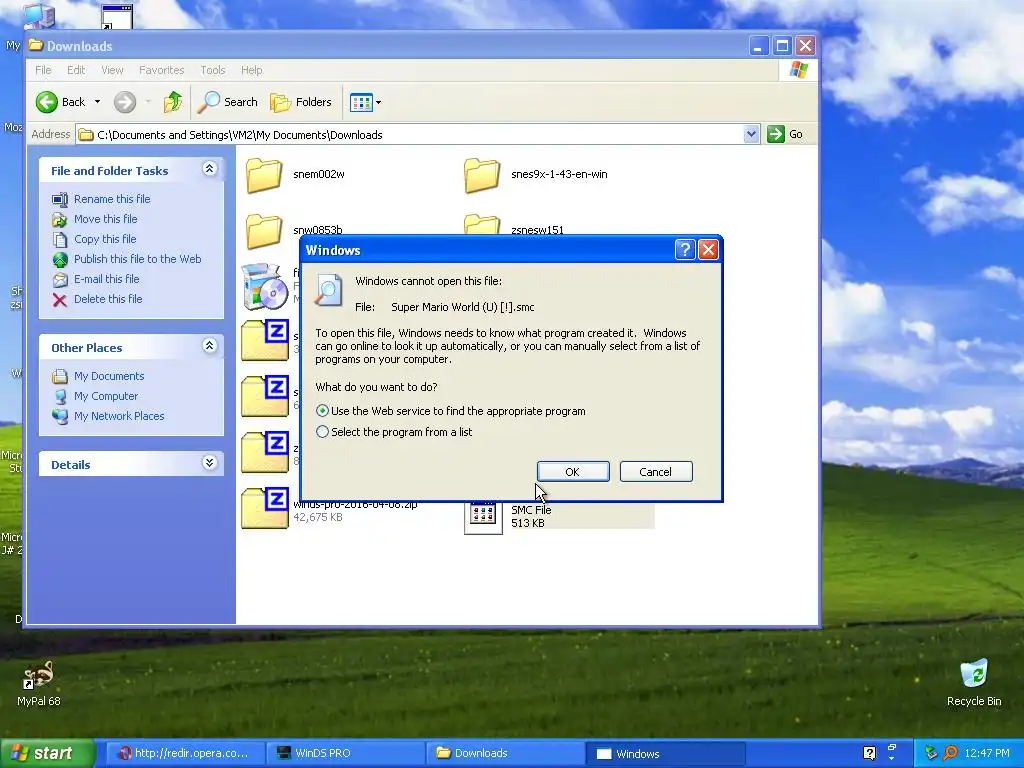The image size is (1024, 768).
Task: Open the Back history dropdown arrow
Action: [97, 102]
